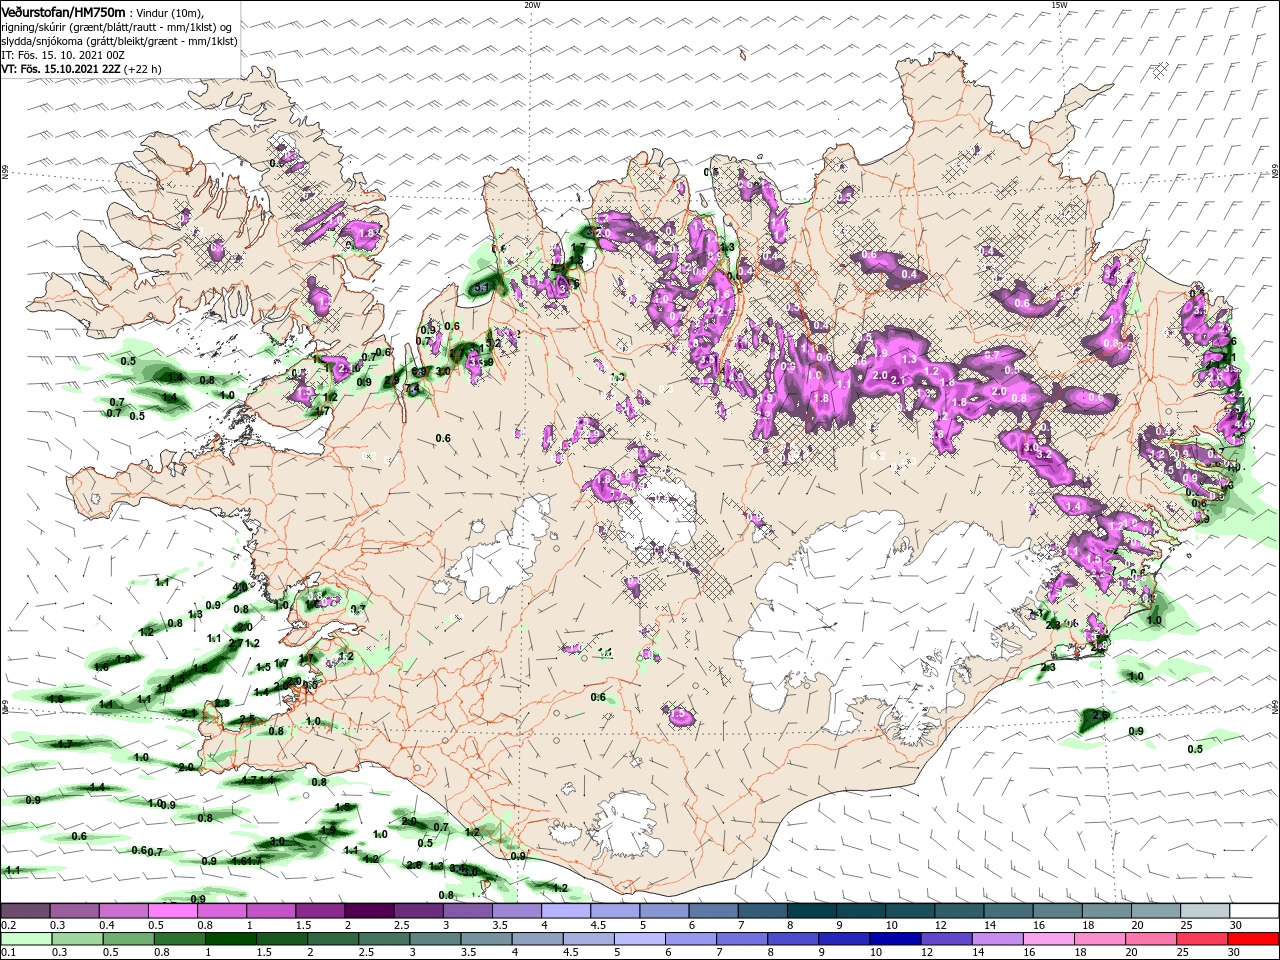Pick the light gray 25 swatch in snow legend
Viewport: 1280px width, 960px height.
[x=1205, y=910]
